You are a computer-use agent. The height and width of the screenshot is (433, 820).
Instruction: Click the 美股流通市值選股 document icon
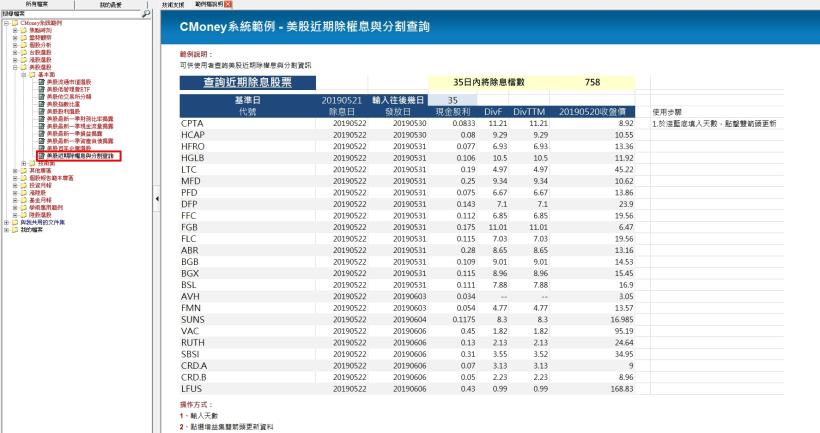[x=42, y=82]
